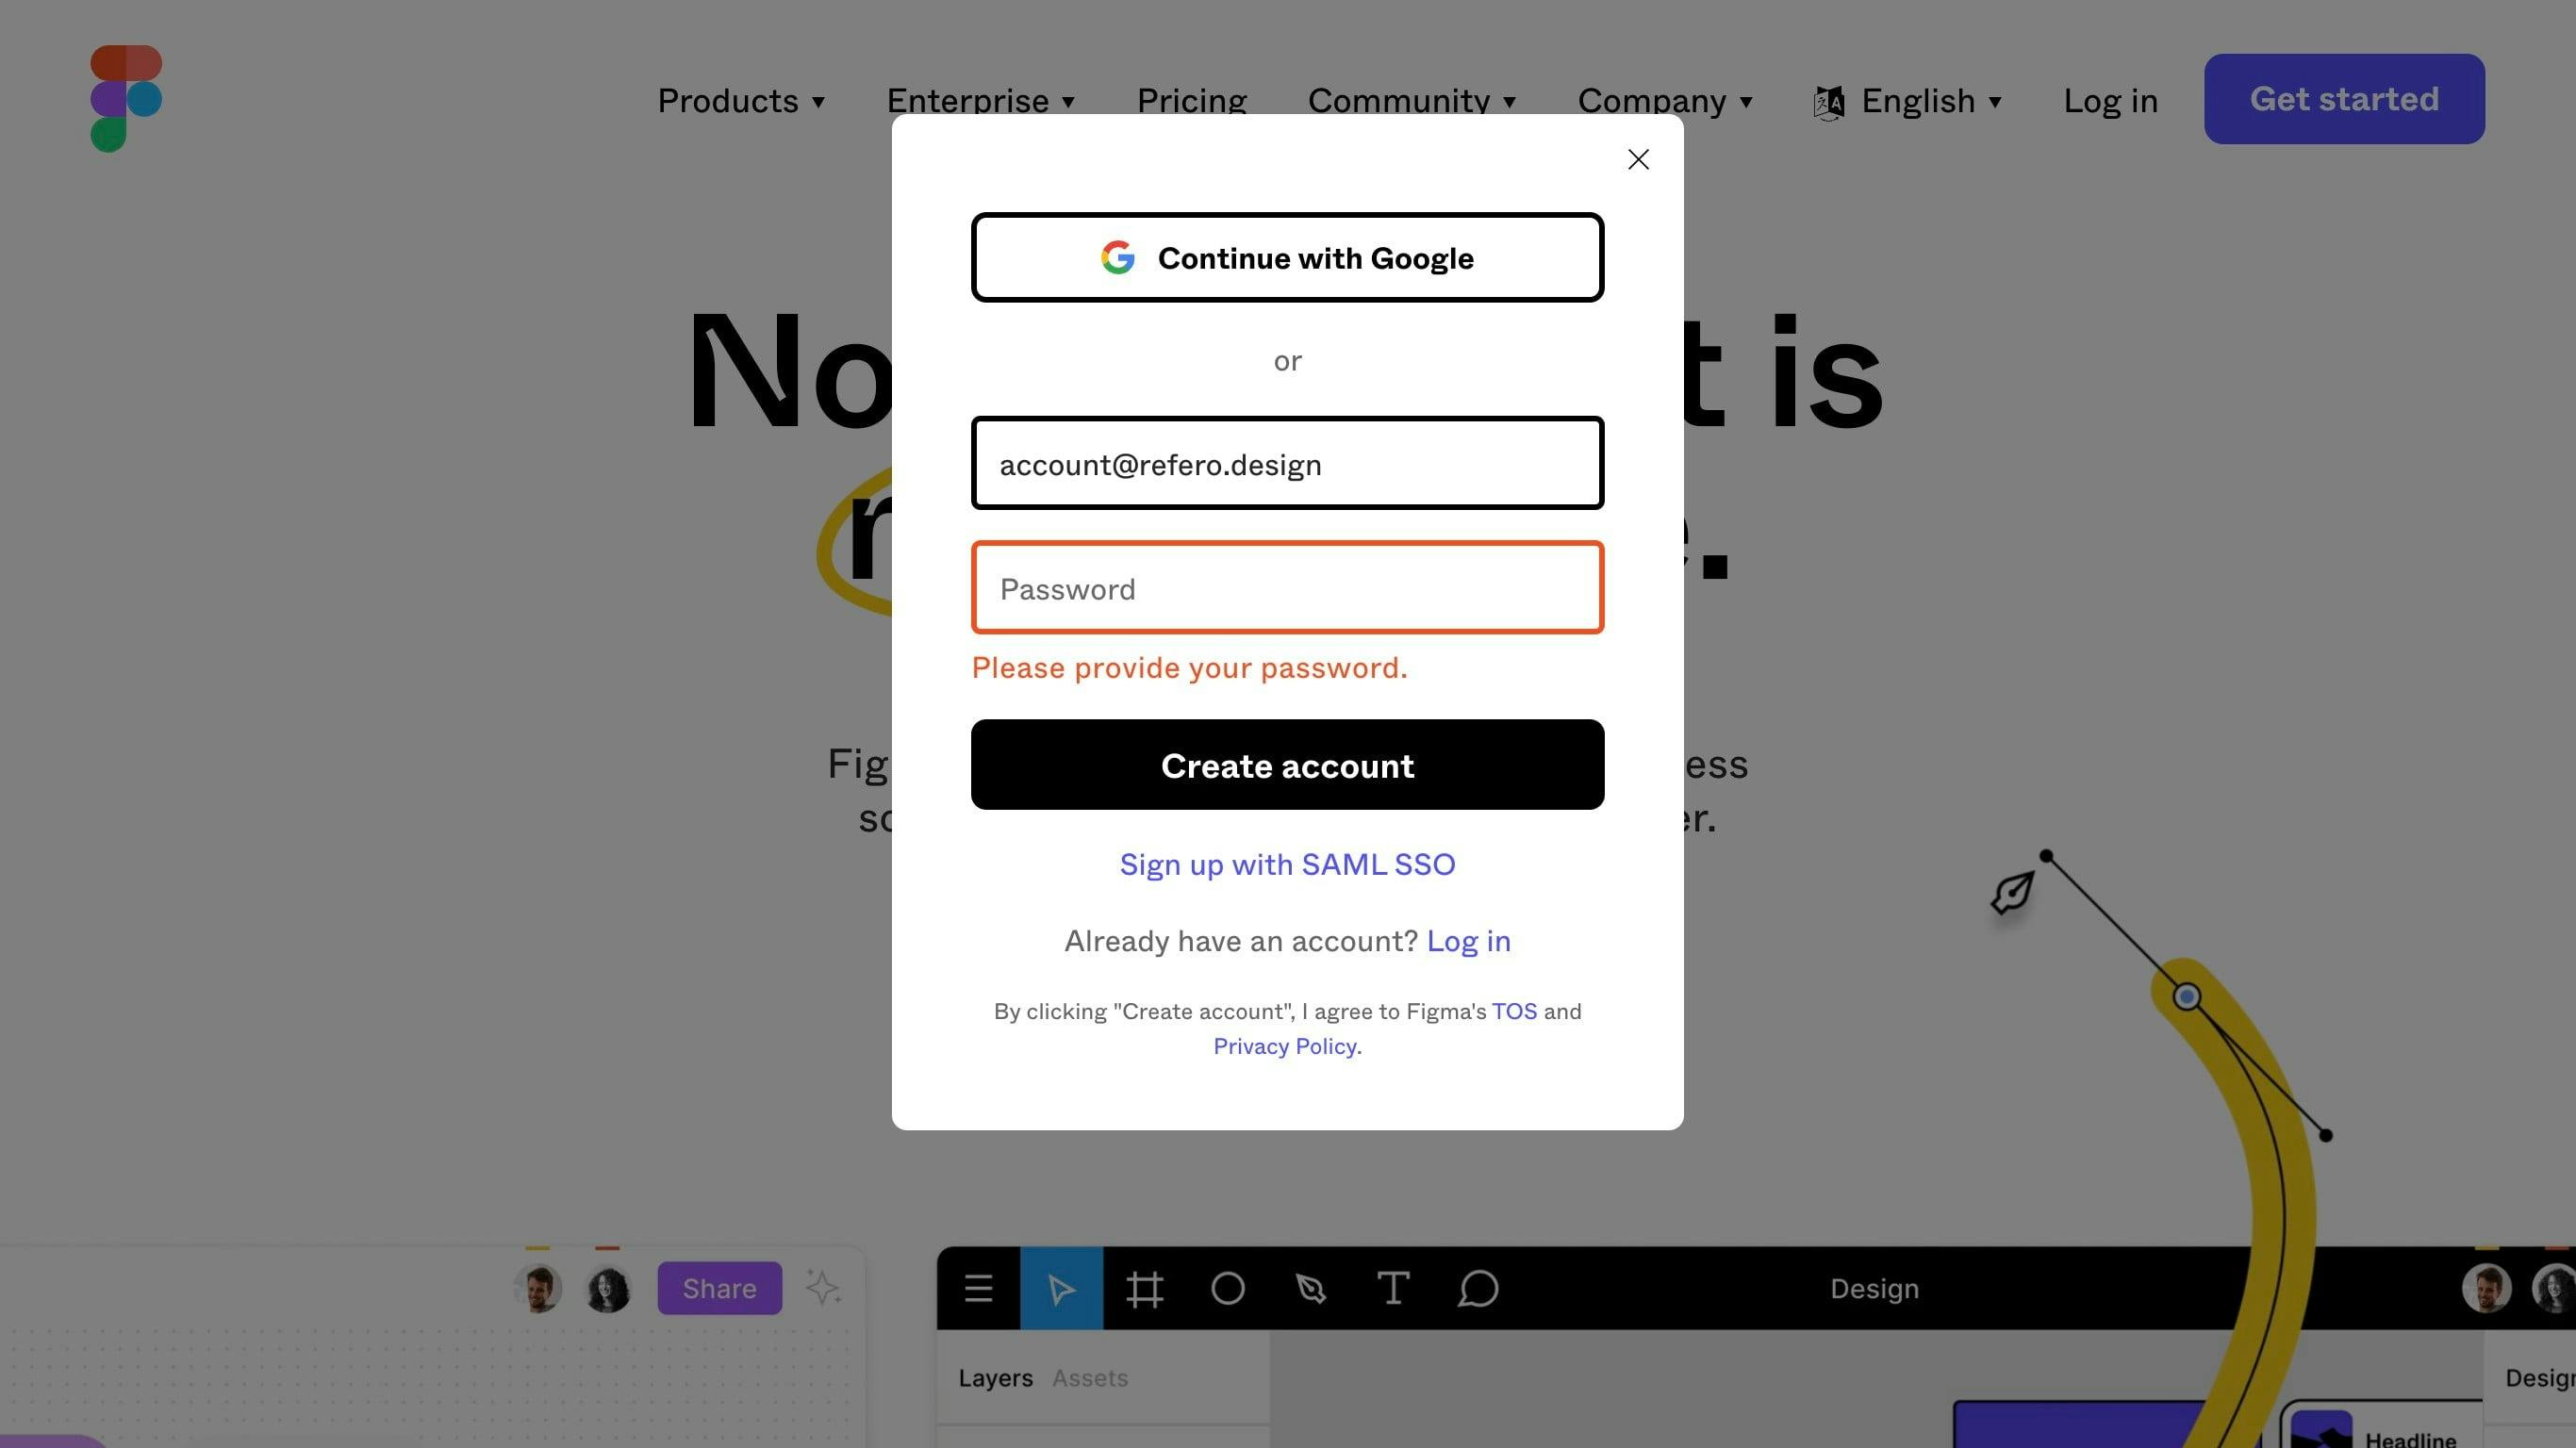The image size is (2576, 1448).
Task: Expand the English language selector
Action: click(1909, 99)
